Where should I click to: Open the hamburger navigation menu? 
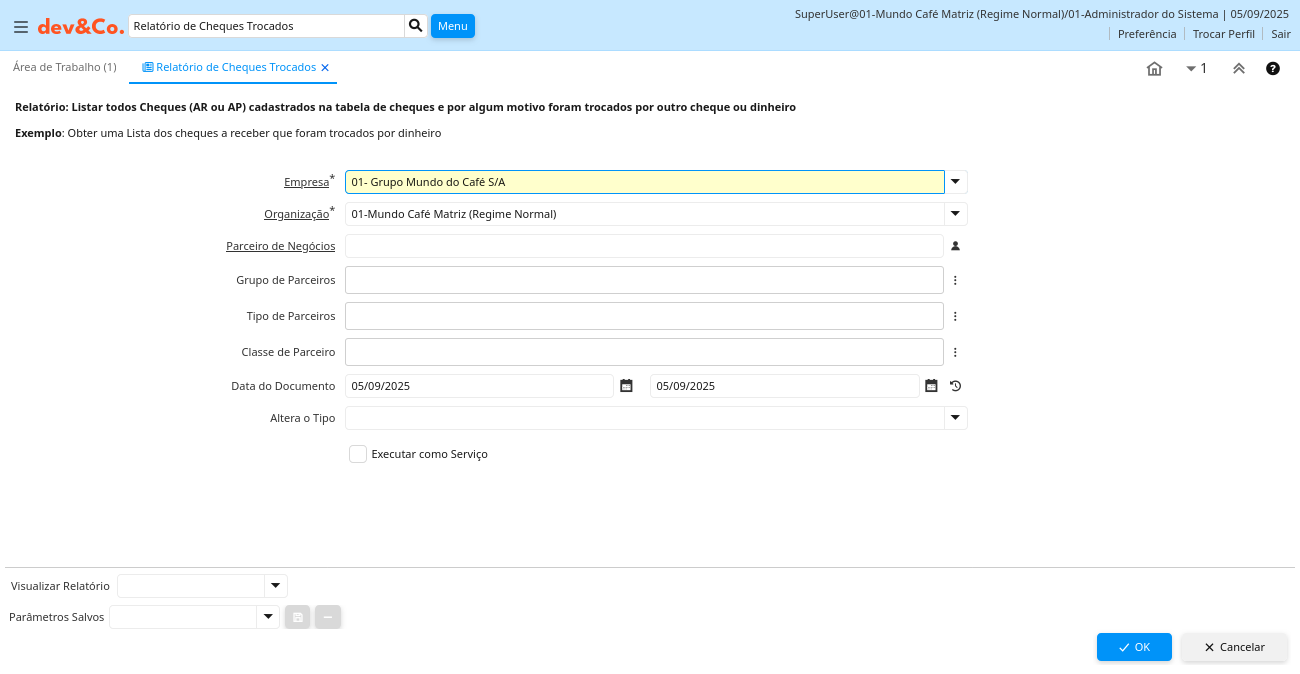click(x=21, y=27)
